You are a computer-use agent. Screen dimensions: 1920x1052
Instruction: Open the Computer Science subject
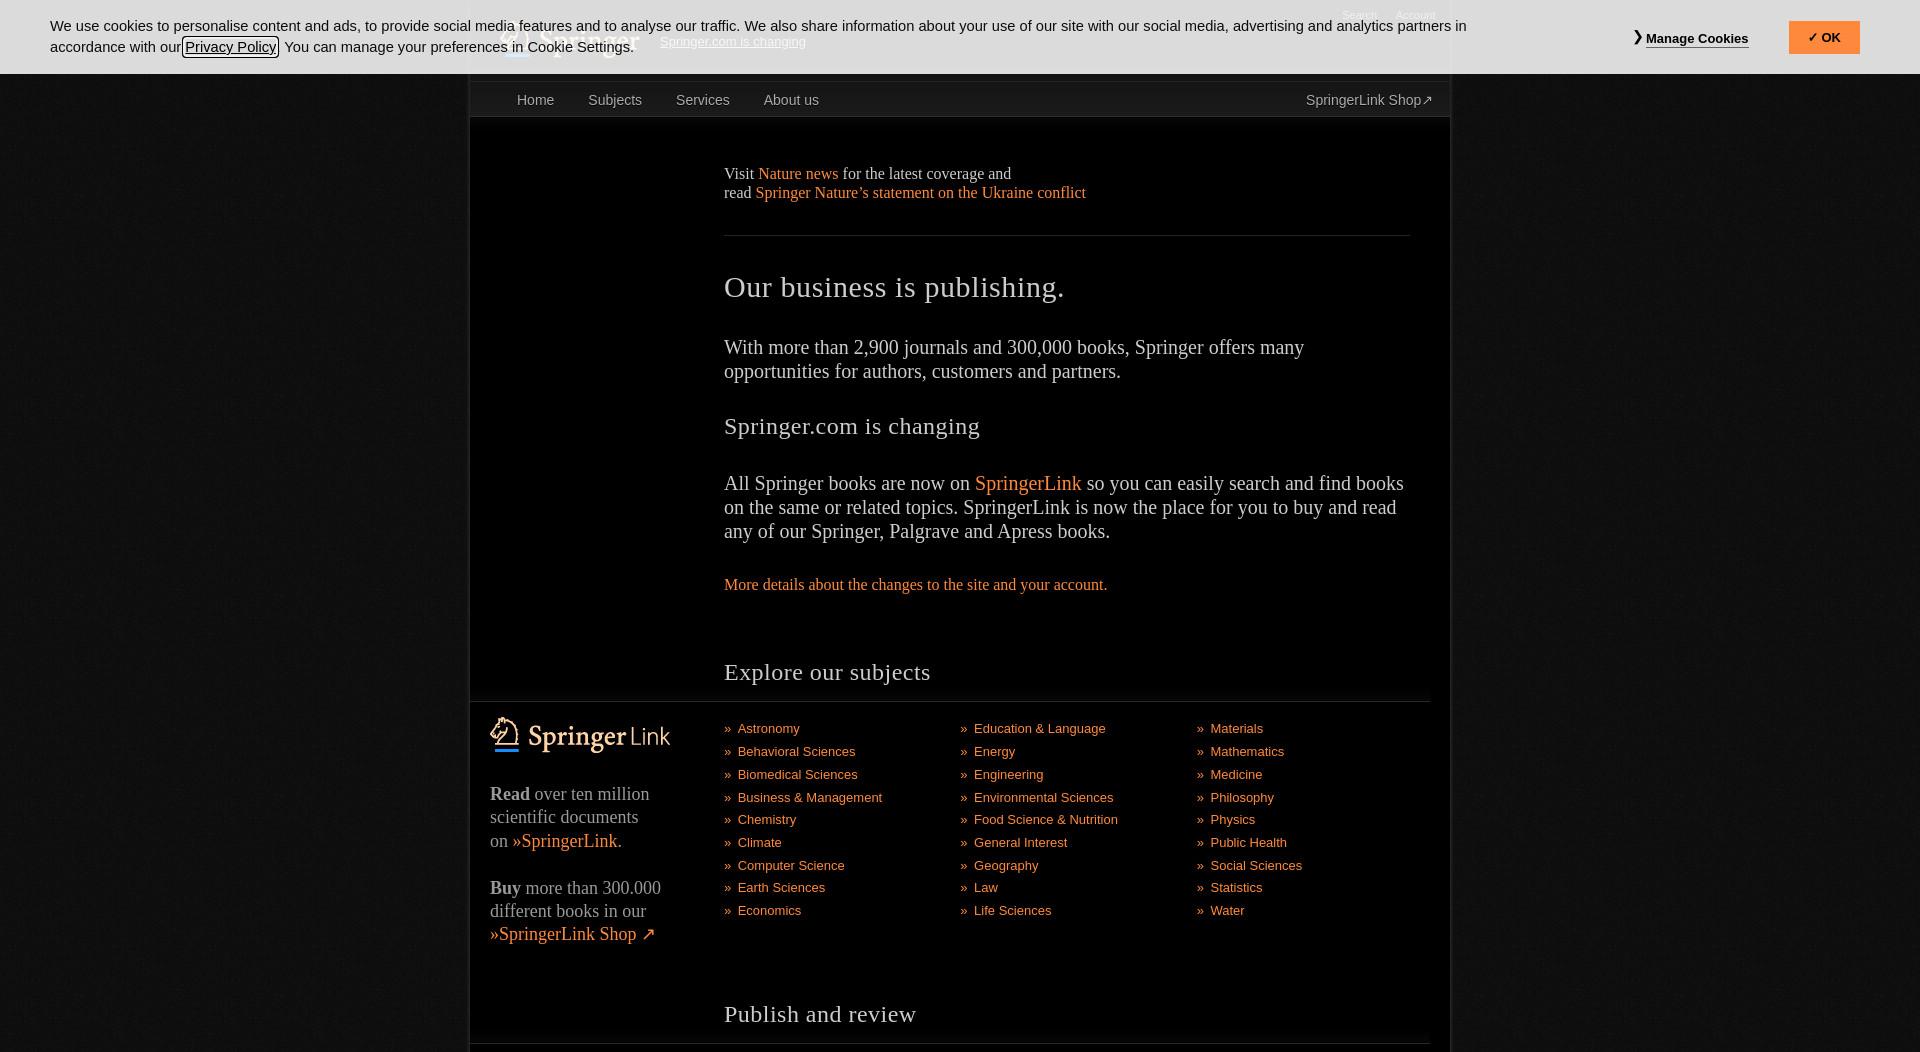[x=791, y=866]
